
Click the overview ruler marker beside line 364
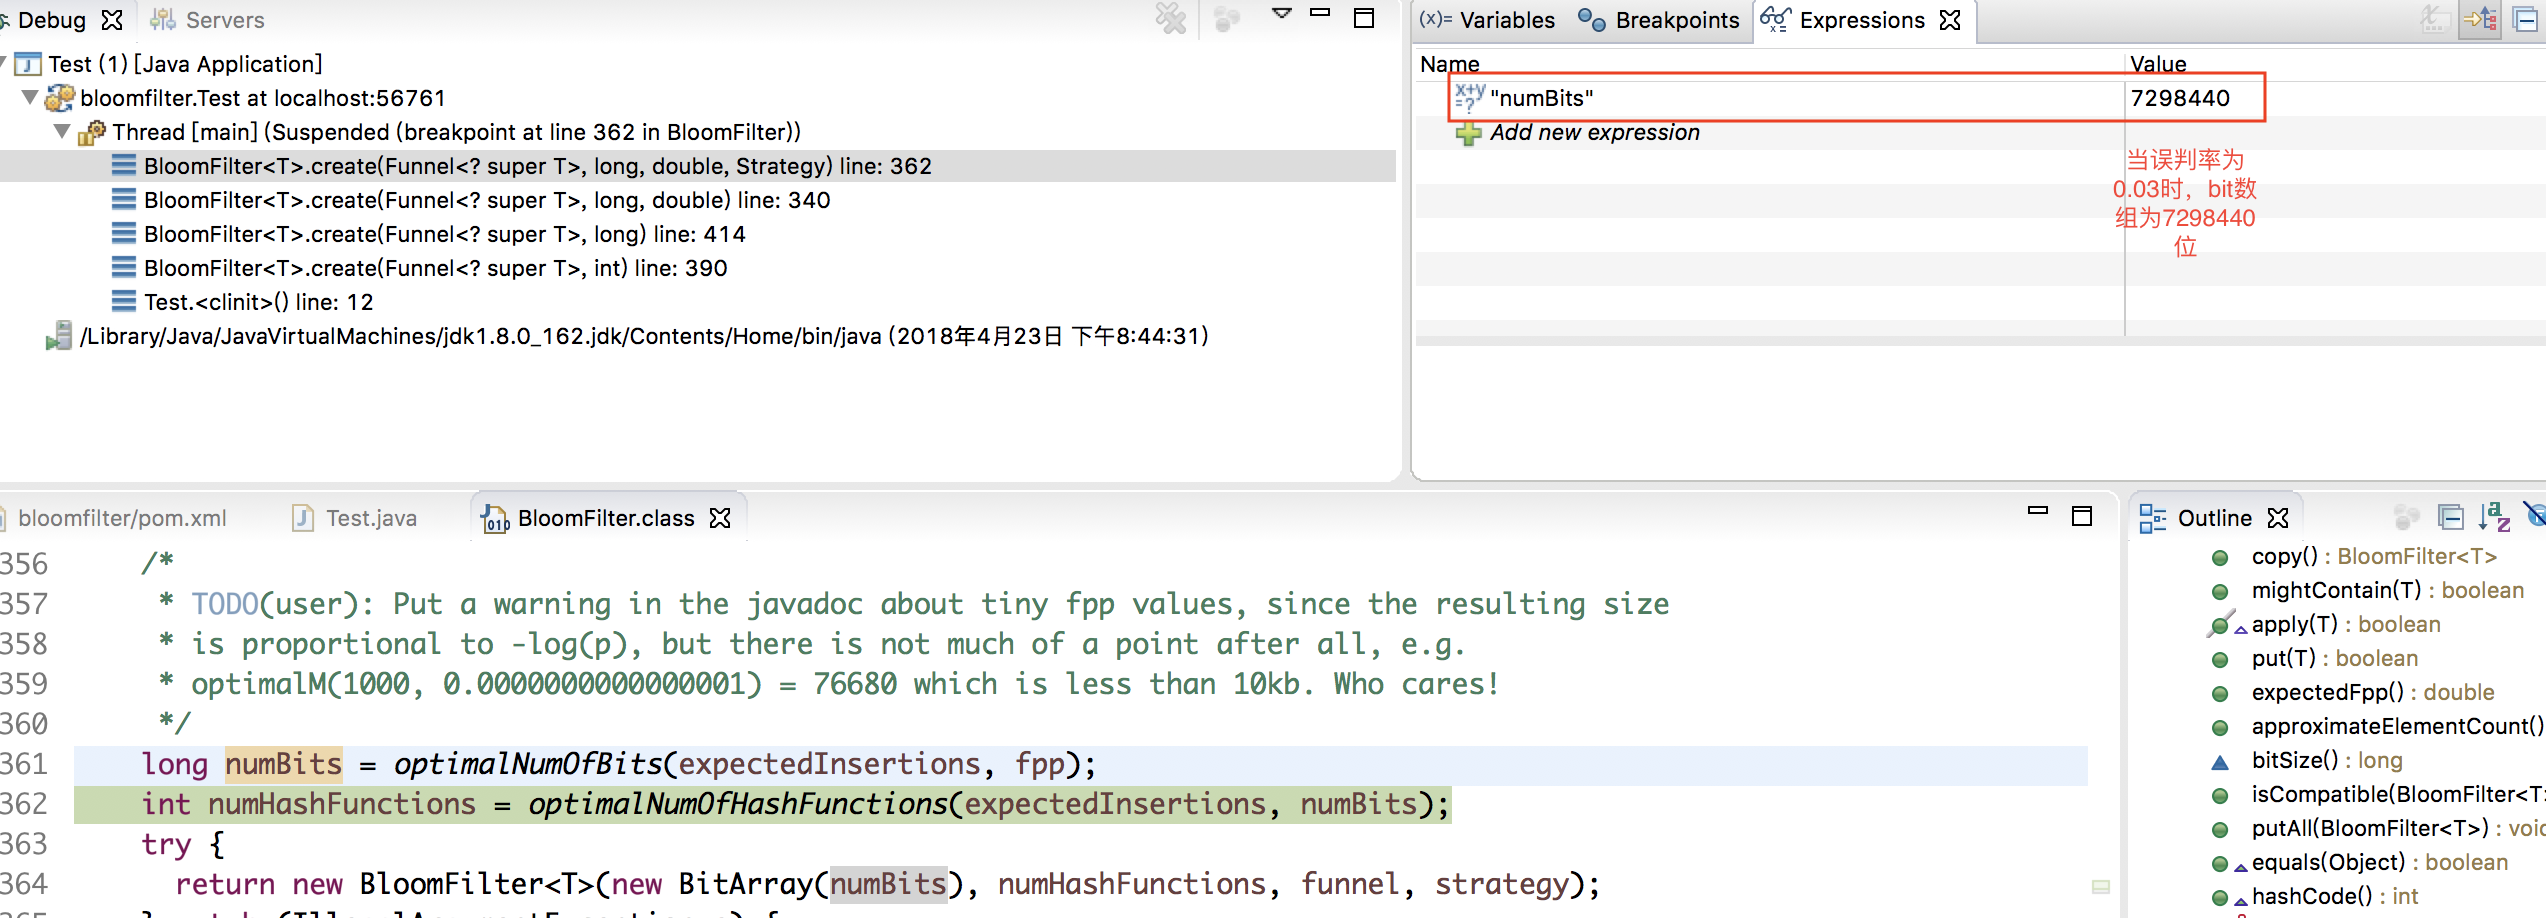click(x=2101, y=886)
